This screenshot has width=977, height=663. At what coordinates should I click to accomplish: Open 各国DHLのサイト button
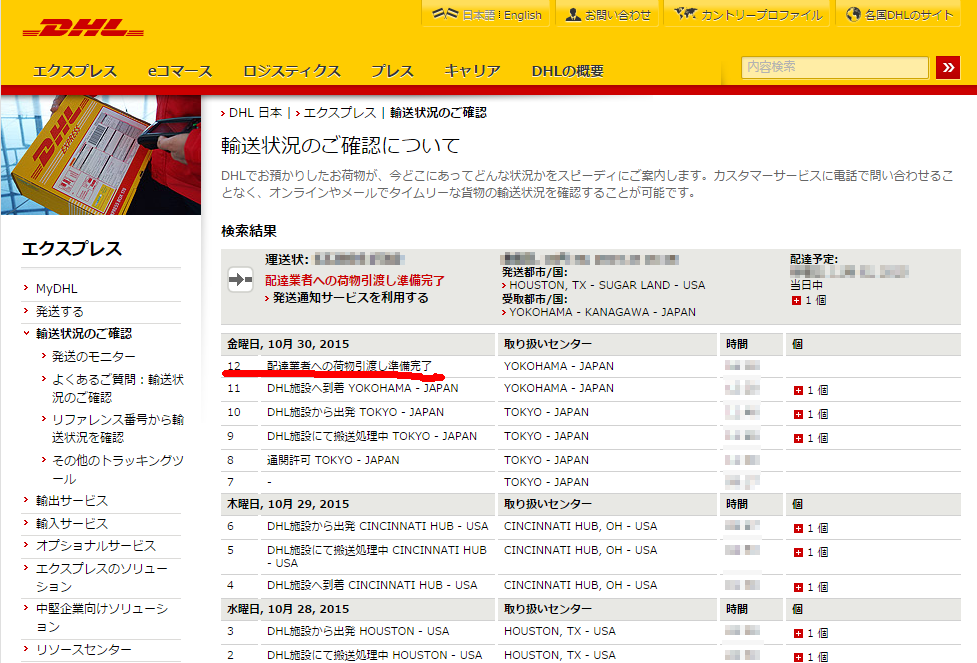pos(899,14)
